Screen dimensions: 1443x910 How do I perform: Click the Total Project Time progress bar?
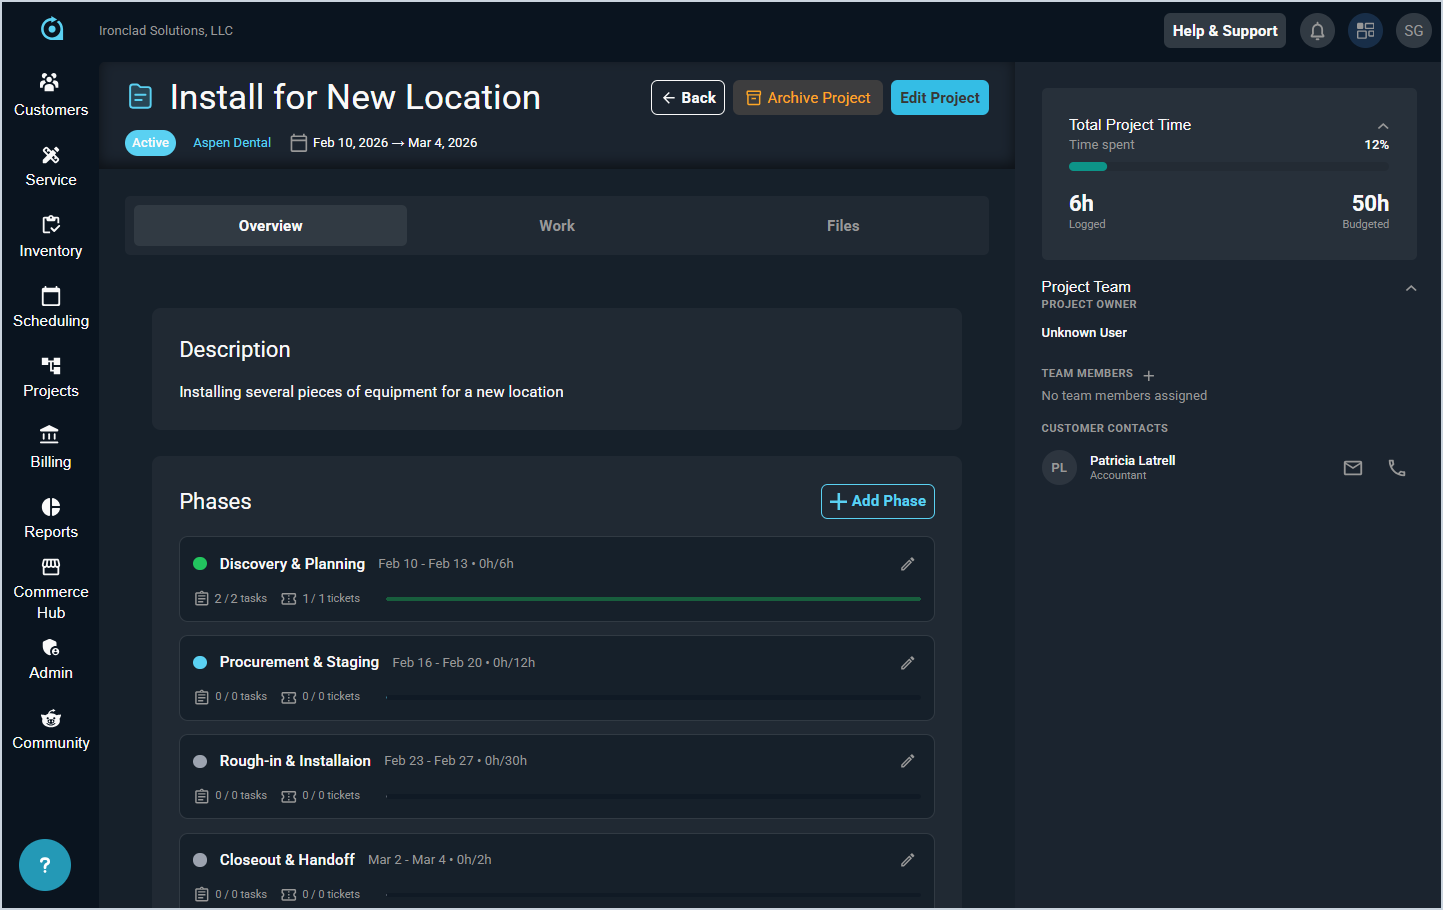point(1228,167)
